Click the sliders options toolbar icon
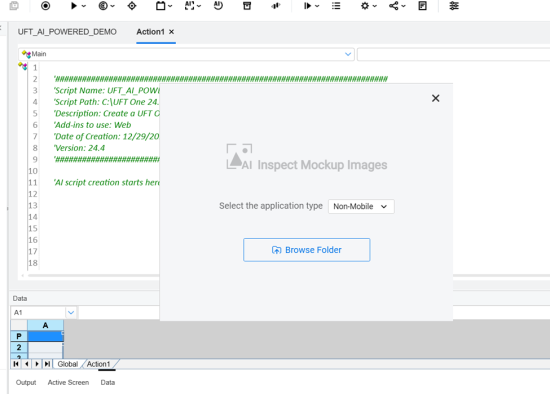The height and width of the screenshot is (394, 550). coord(454,6)
